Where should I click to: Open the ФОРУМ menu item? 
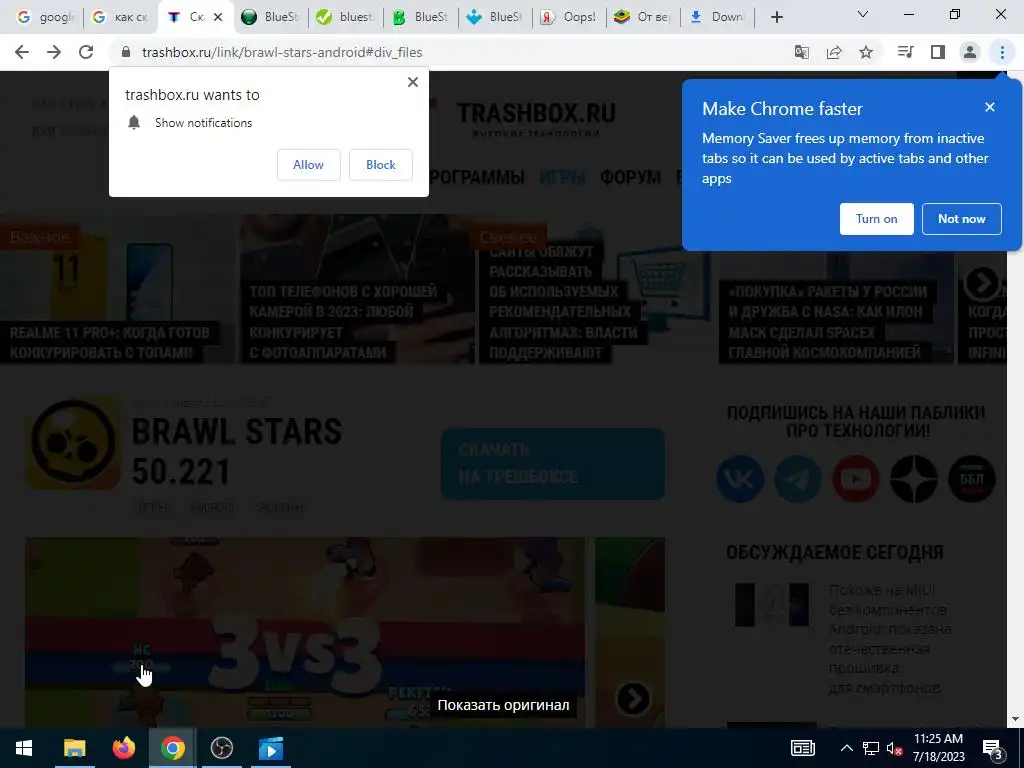pyautogui.click(x=630, y=178)
